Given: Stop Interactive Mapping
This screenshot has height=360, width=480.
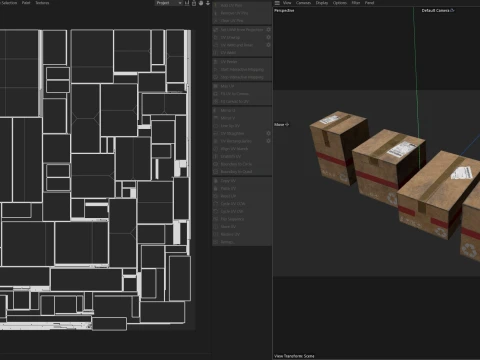Looking at the screenshot, I should (242, 77).
